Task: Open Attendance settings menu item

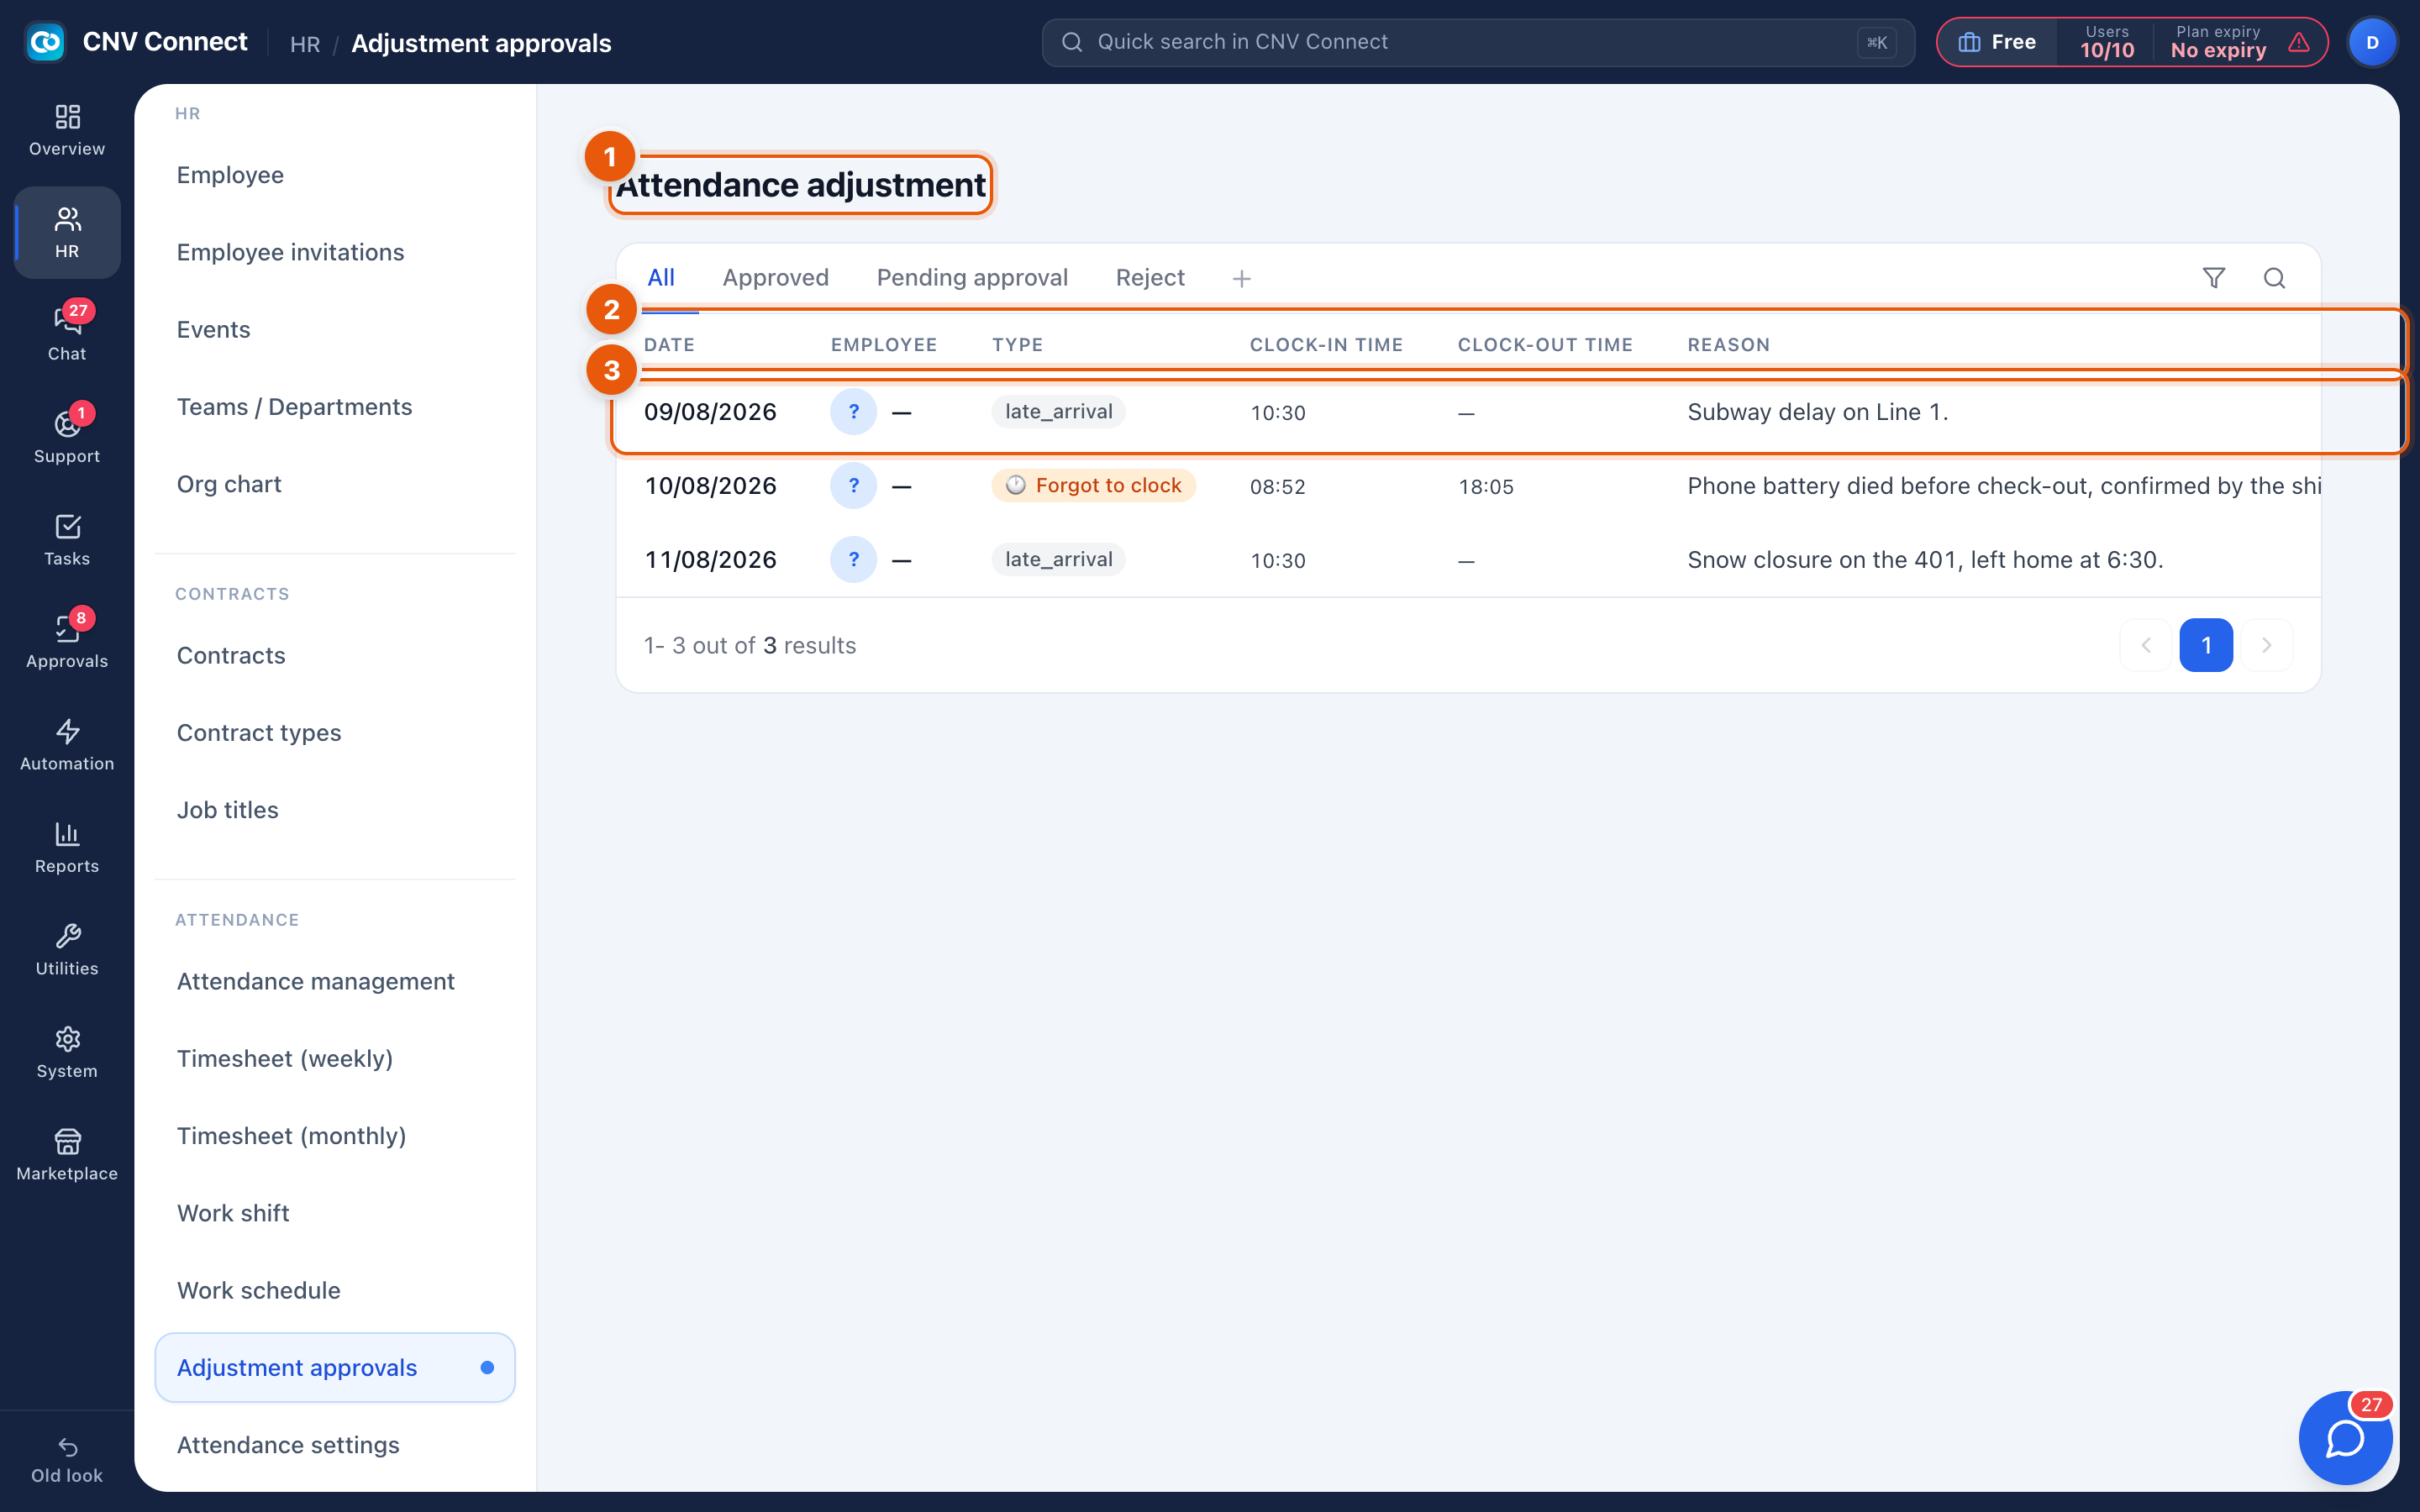Action: click(335, 1445)
